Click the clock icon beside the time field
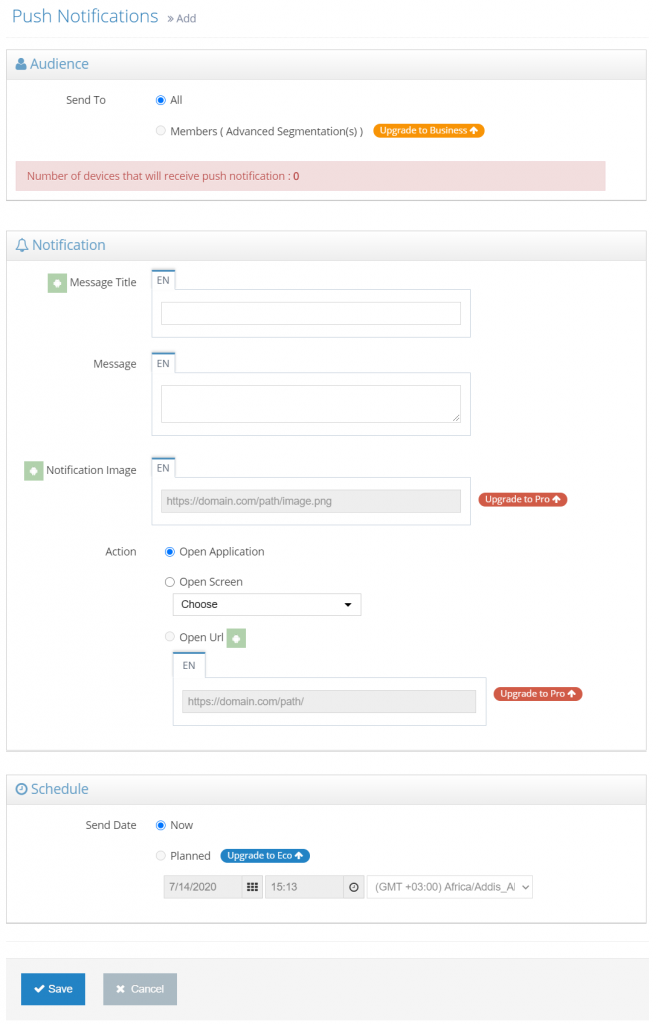 (352, 886)
